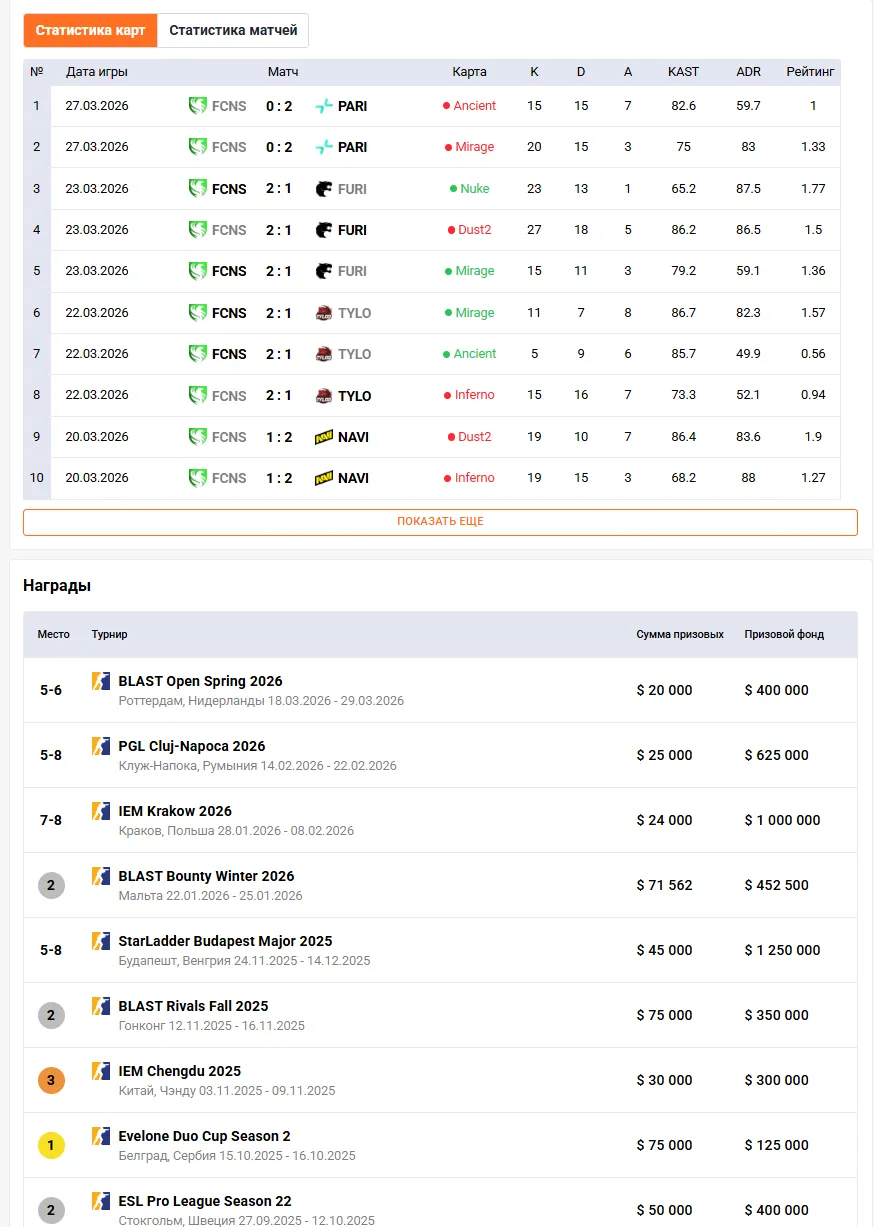Click the 2 : 1 score in row 4
This screenshot has width=874, height=1227.
point(279,230)
